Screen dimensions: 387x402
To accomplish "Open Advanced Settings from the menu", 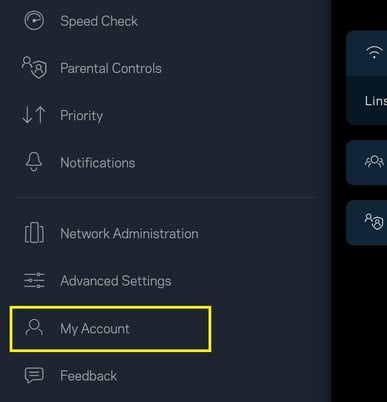I will [116, 281].
